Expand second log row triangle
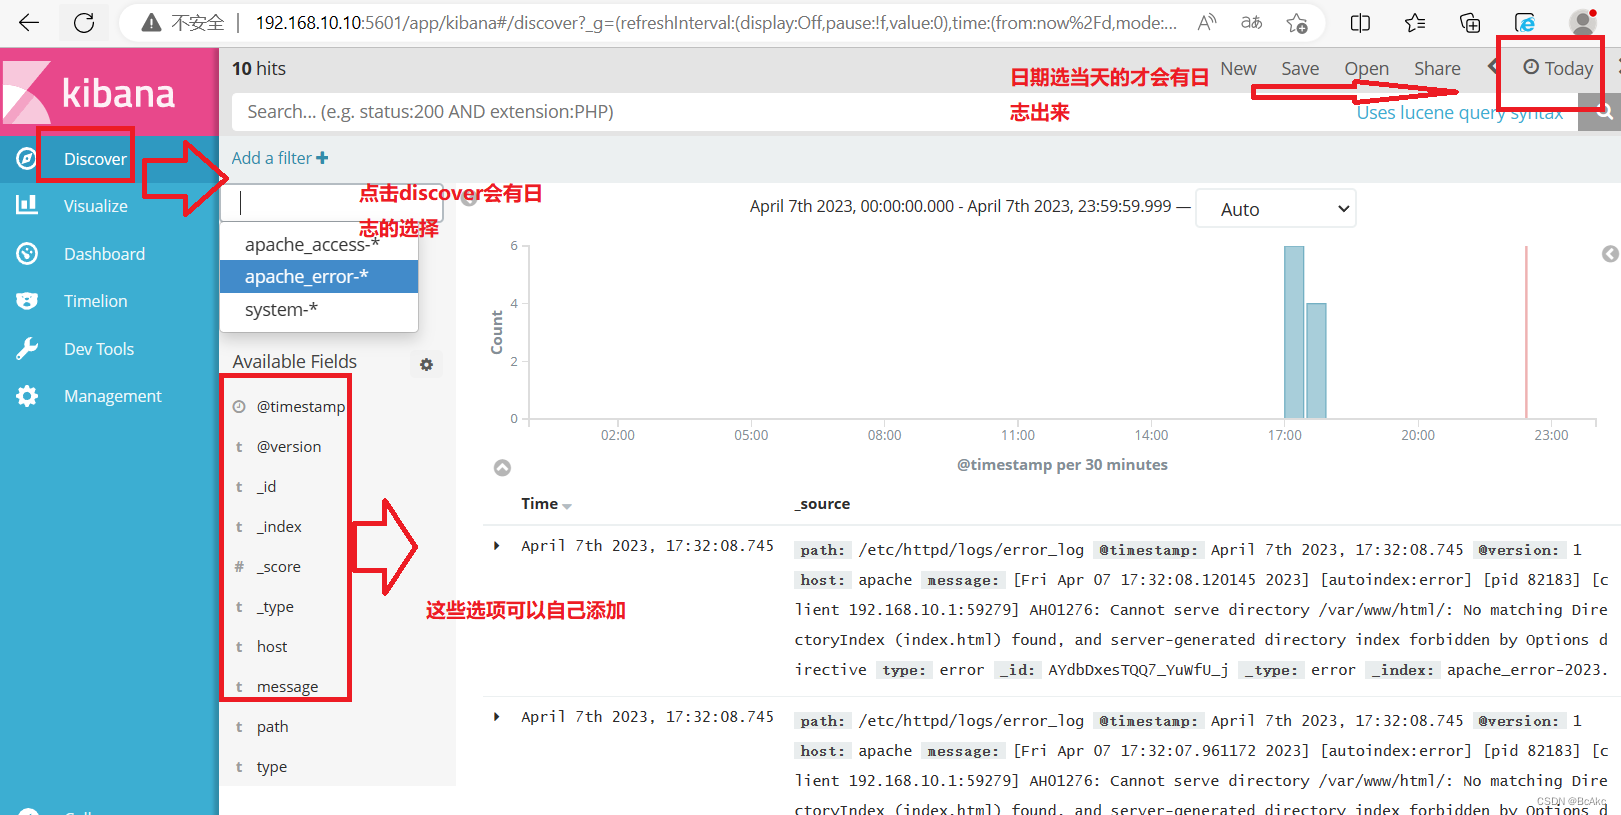Viewport: 1621px width, 815px height. point(497,717)
